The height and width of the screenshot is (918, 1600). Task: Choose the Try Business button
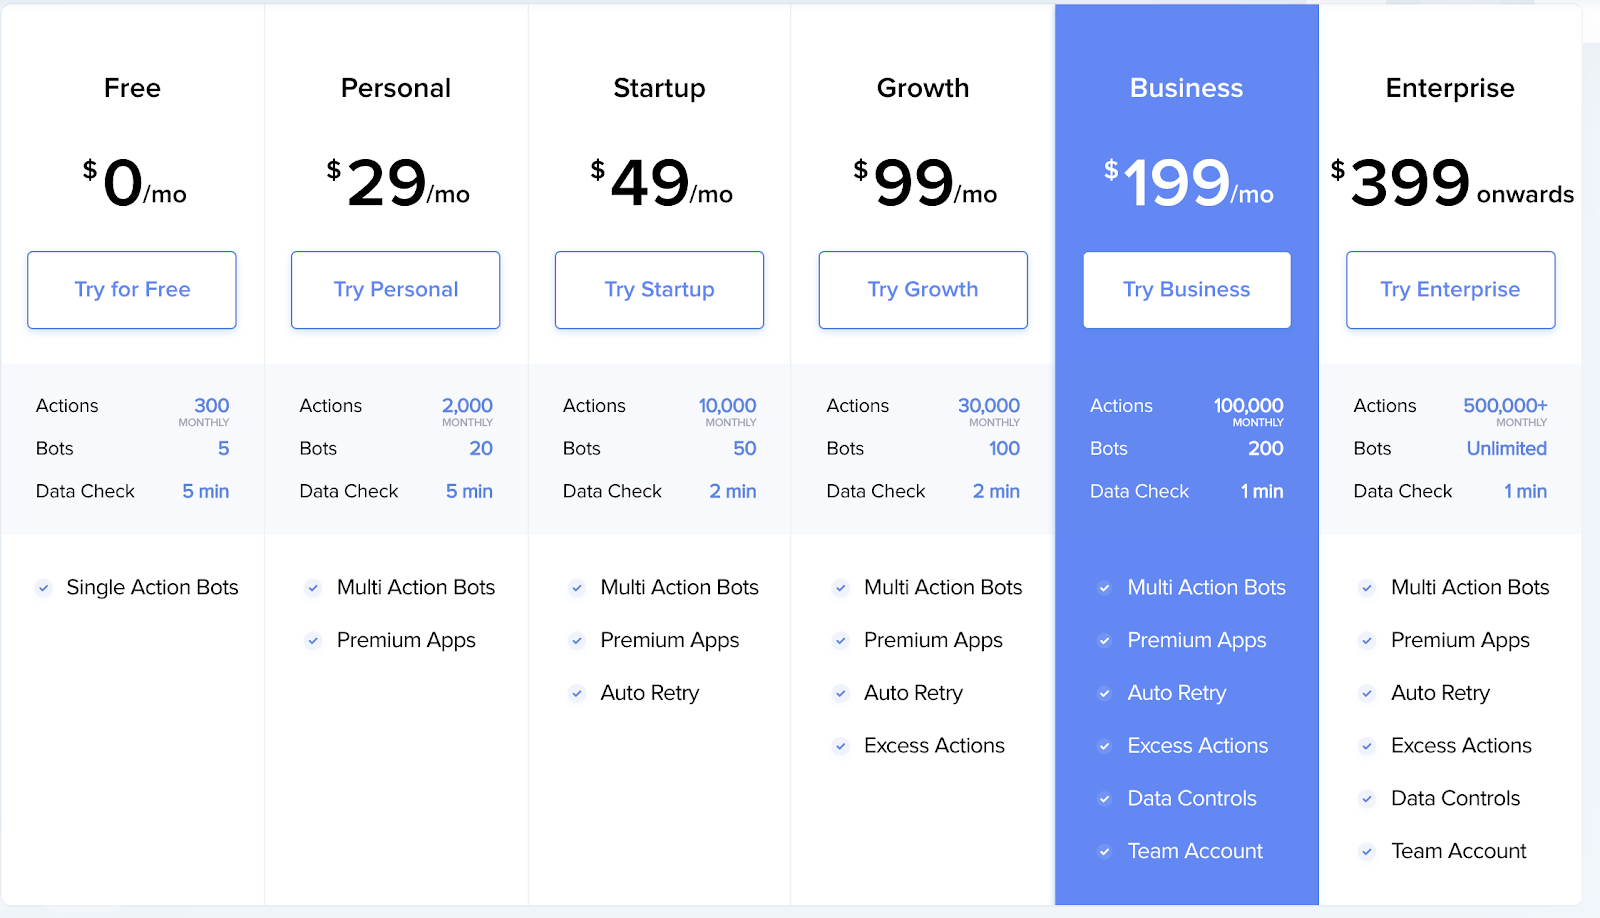[x=1186, y=290]
